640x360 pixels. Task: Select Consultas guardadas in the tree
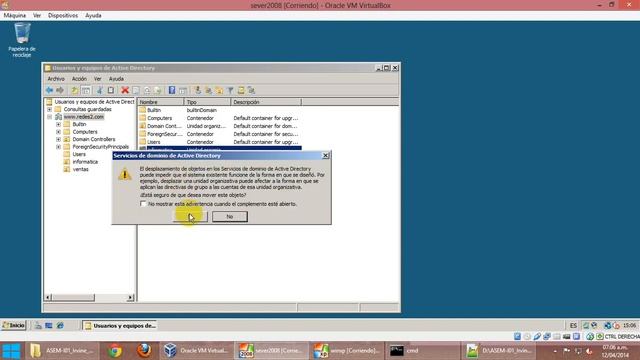pyautogui.click(x=87, y=109)
